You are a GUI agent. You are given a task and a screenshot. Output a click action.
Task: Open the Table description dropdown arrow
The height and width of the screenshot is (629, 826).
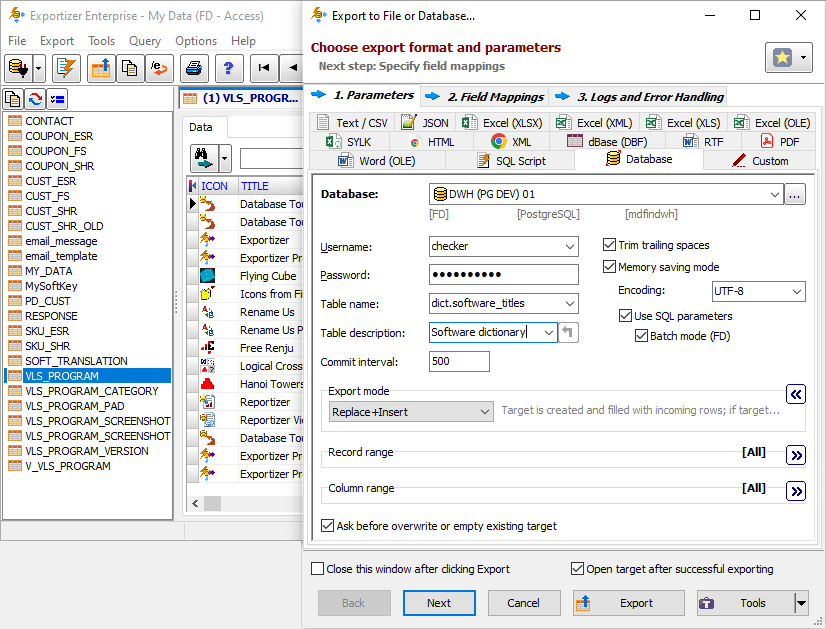coord(548,332)
